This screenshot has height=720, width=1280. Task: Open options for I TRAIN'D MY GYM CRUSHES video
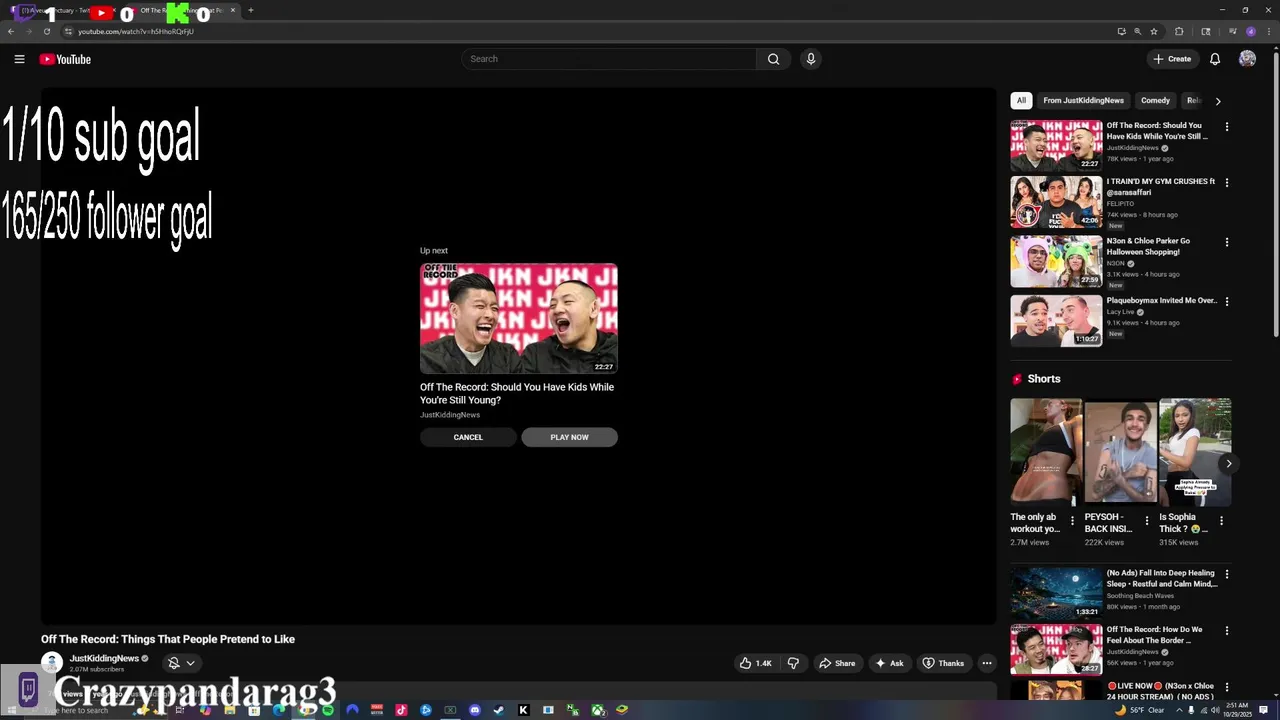(1227, 183)
